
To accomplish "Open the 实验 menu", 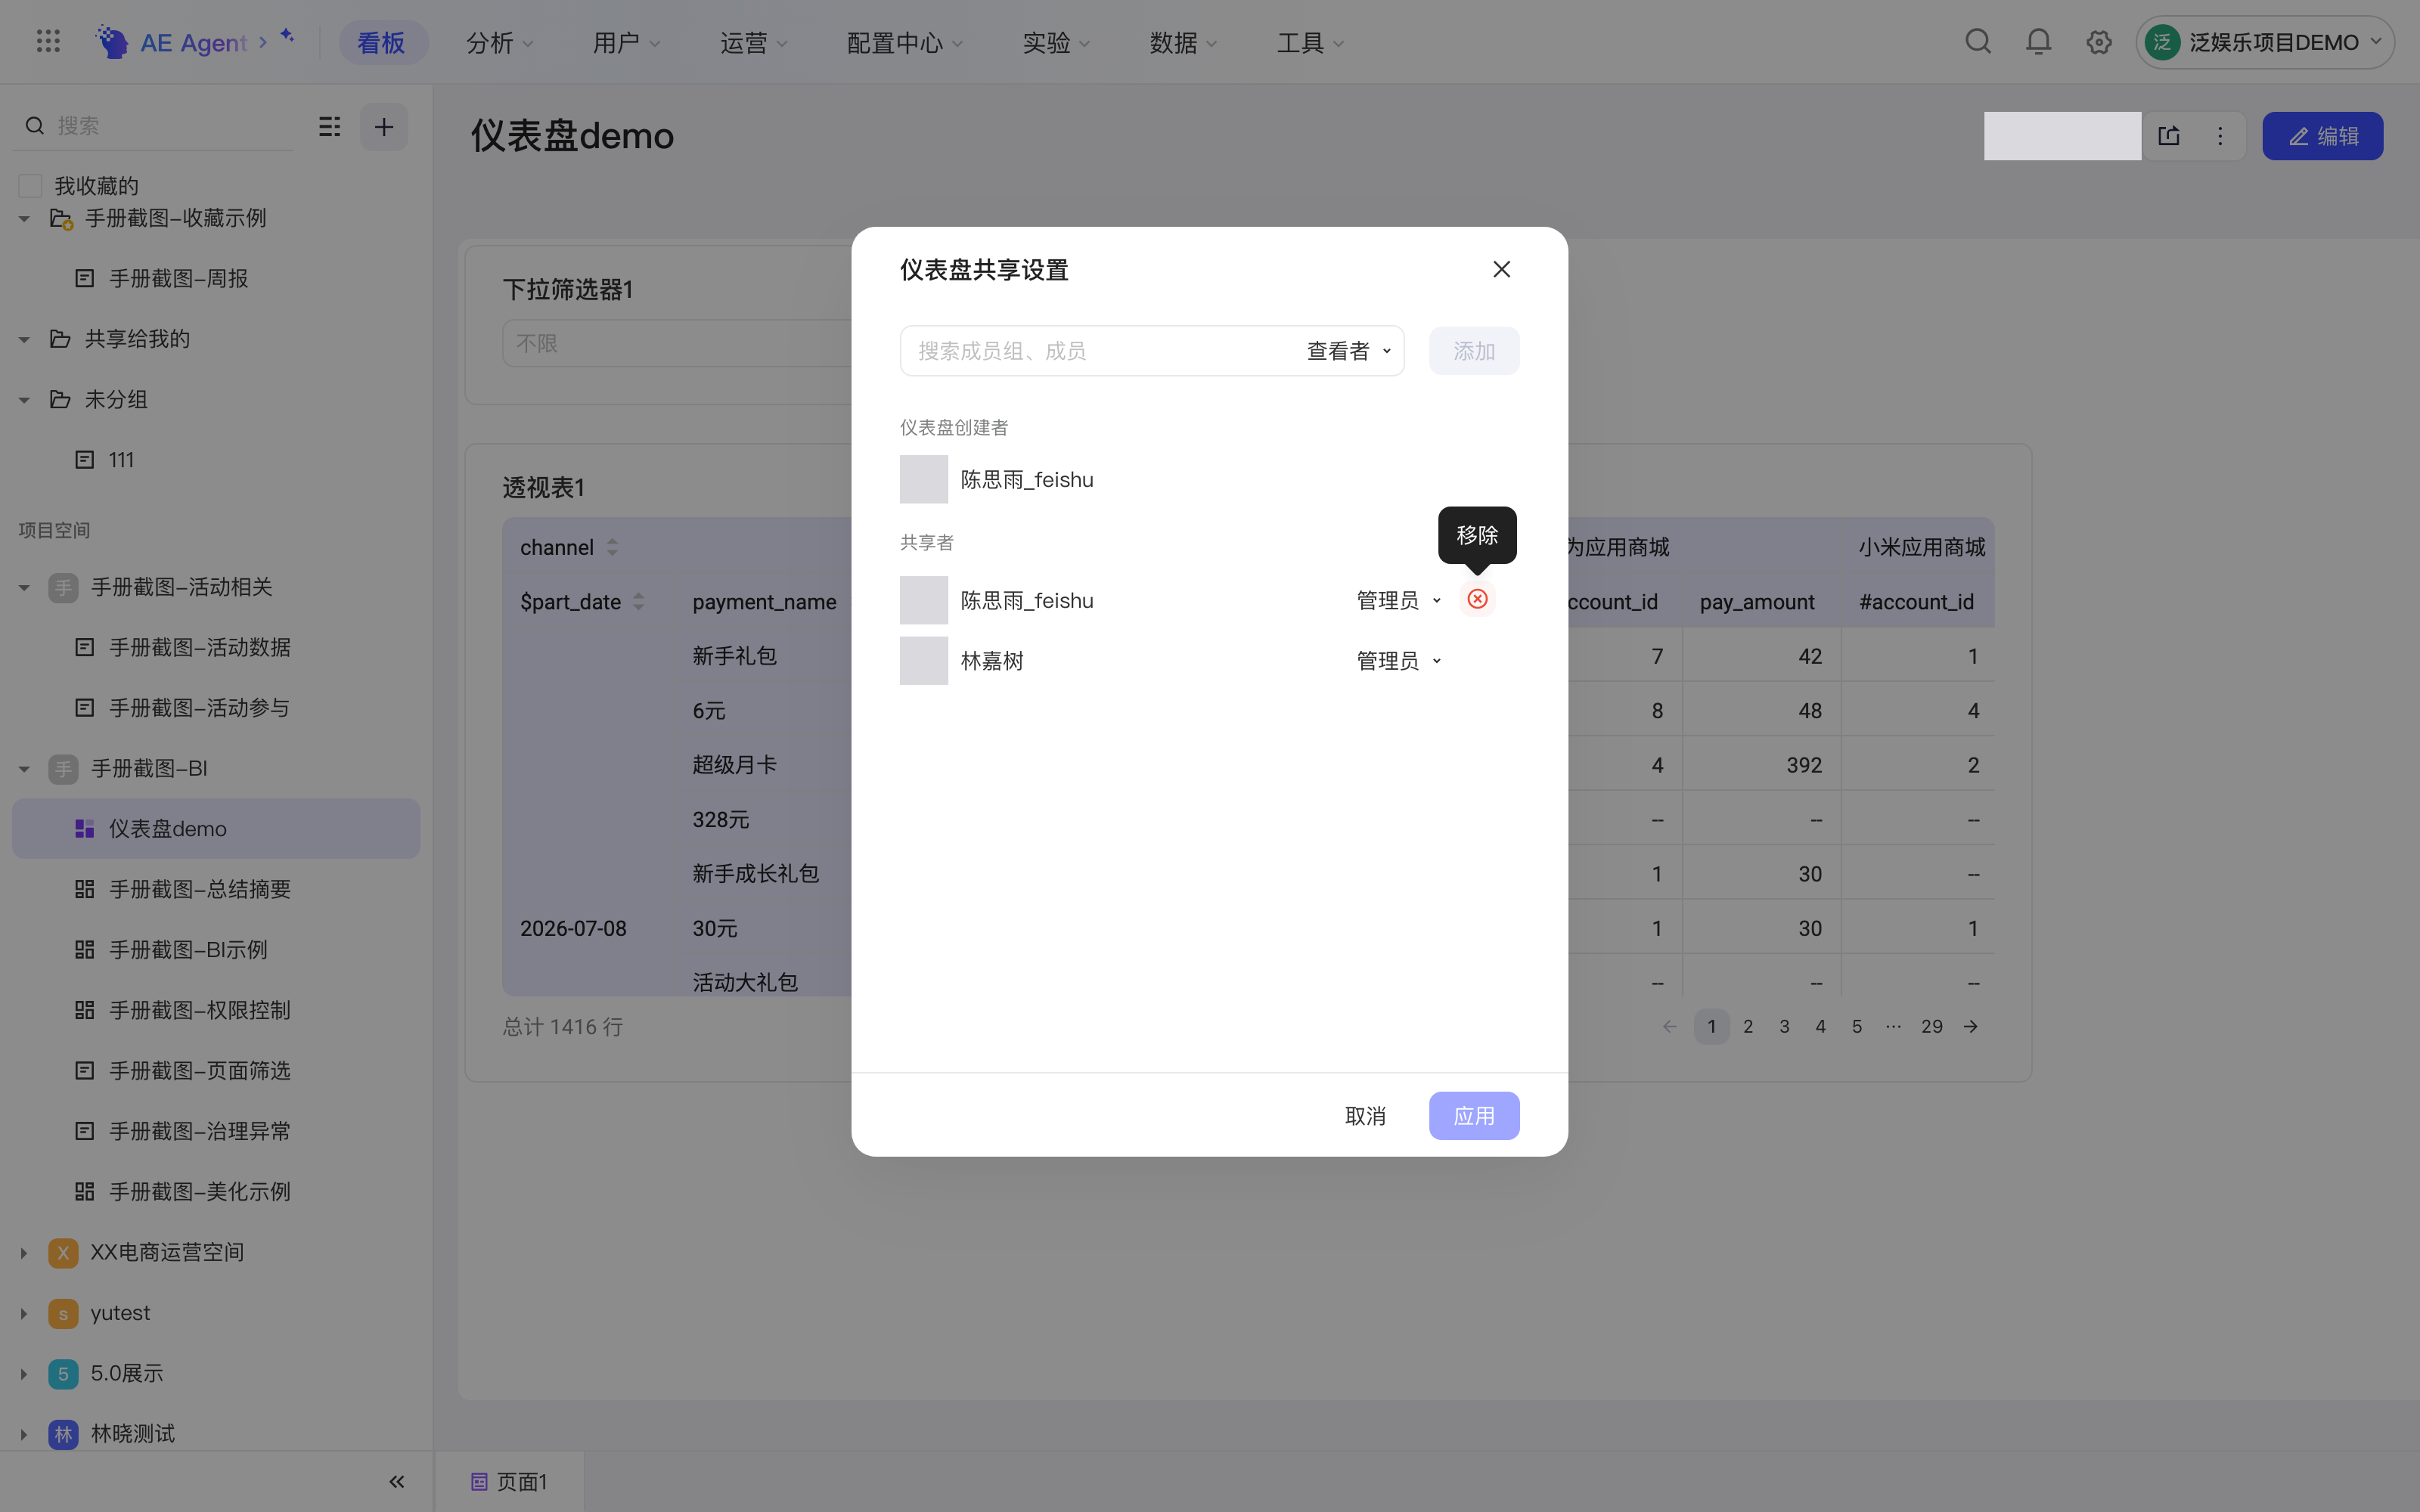I will click(x=1056, y=42).
